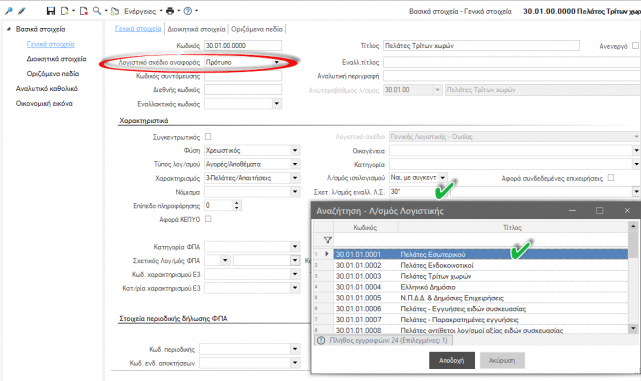This screenshot has width=641, height=381.
Task: Open the arrow next to the new-document icon
Action: [73, 11]
